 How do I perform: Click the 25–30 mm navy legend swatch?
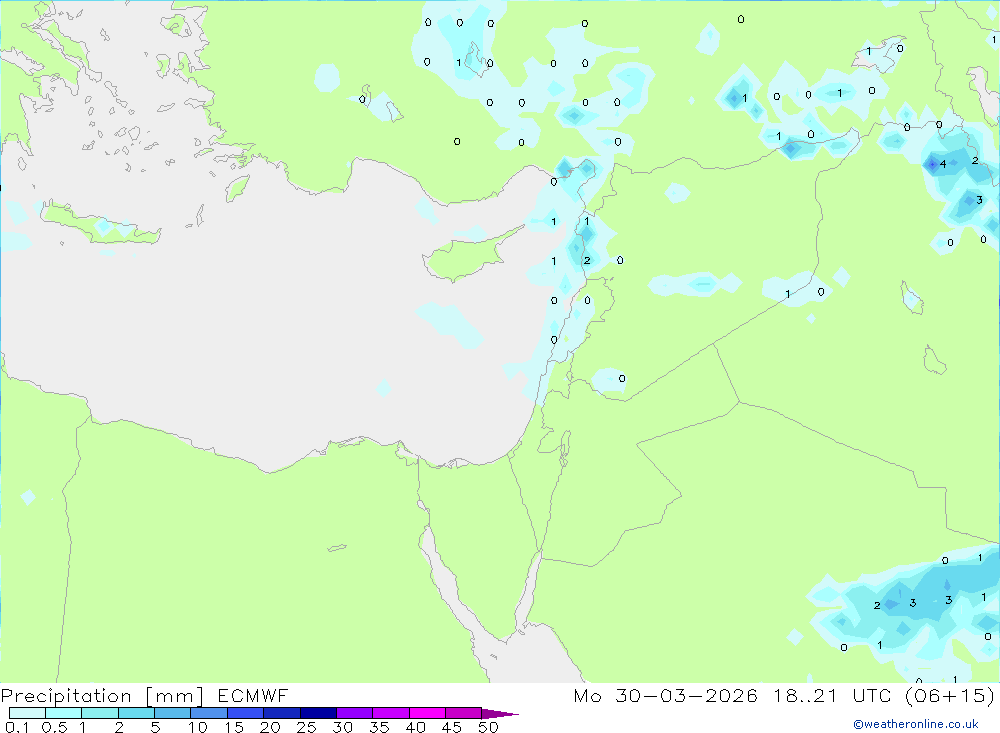pyautogui.click(x=318, y=713)
